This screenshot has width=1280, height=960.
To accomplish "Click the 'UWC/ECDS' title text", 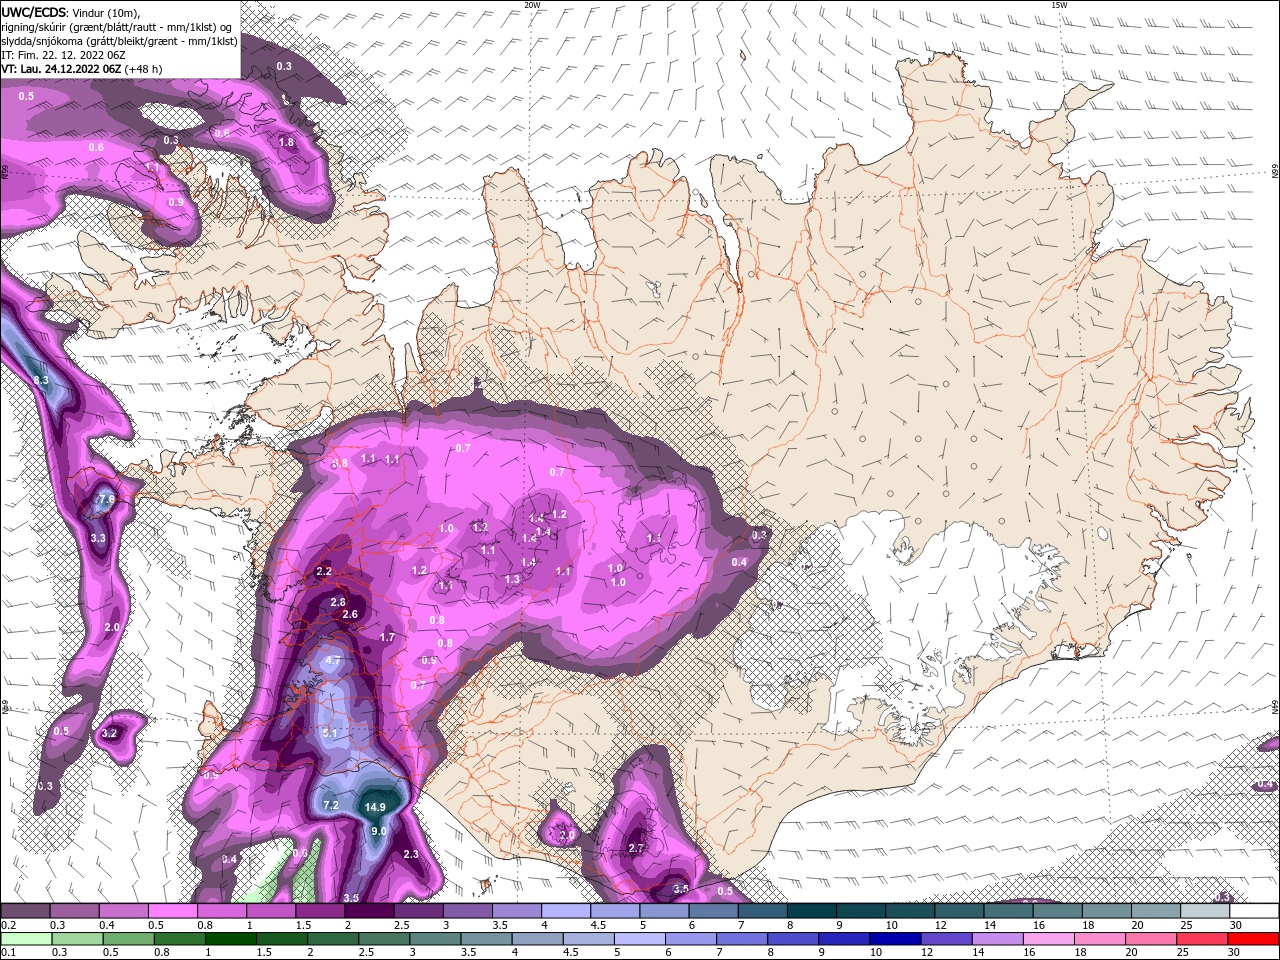I will pos(34,12).
